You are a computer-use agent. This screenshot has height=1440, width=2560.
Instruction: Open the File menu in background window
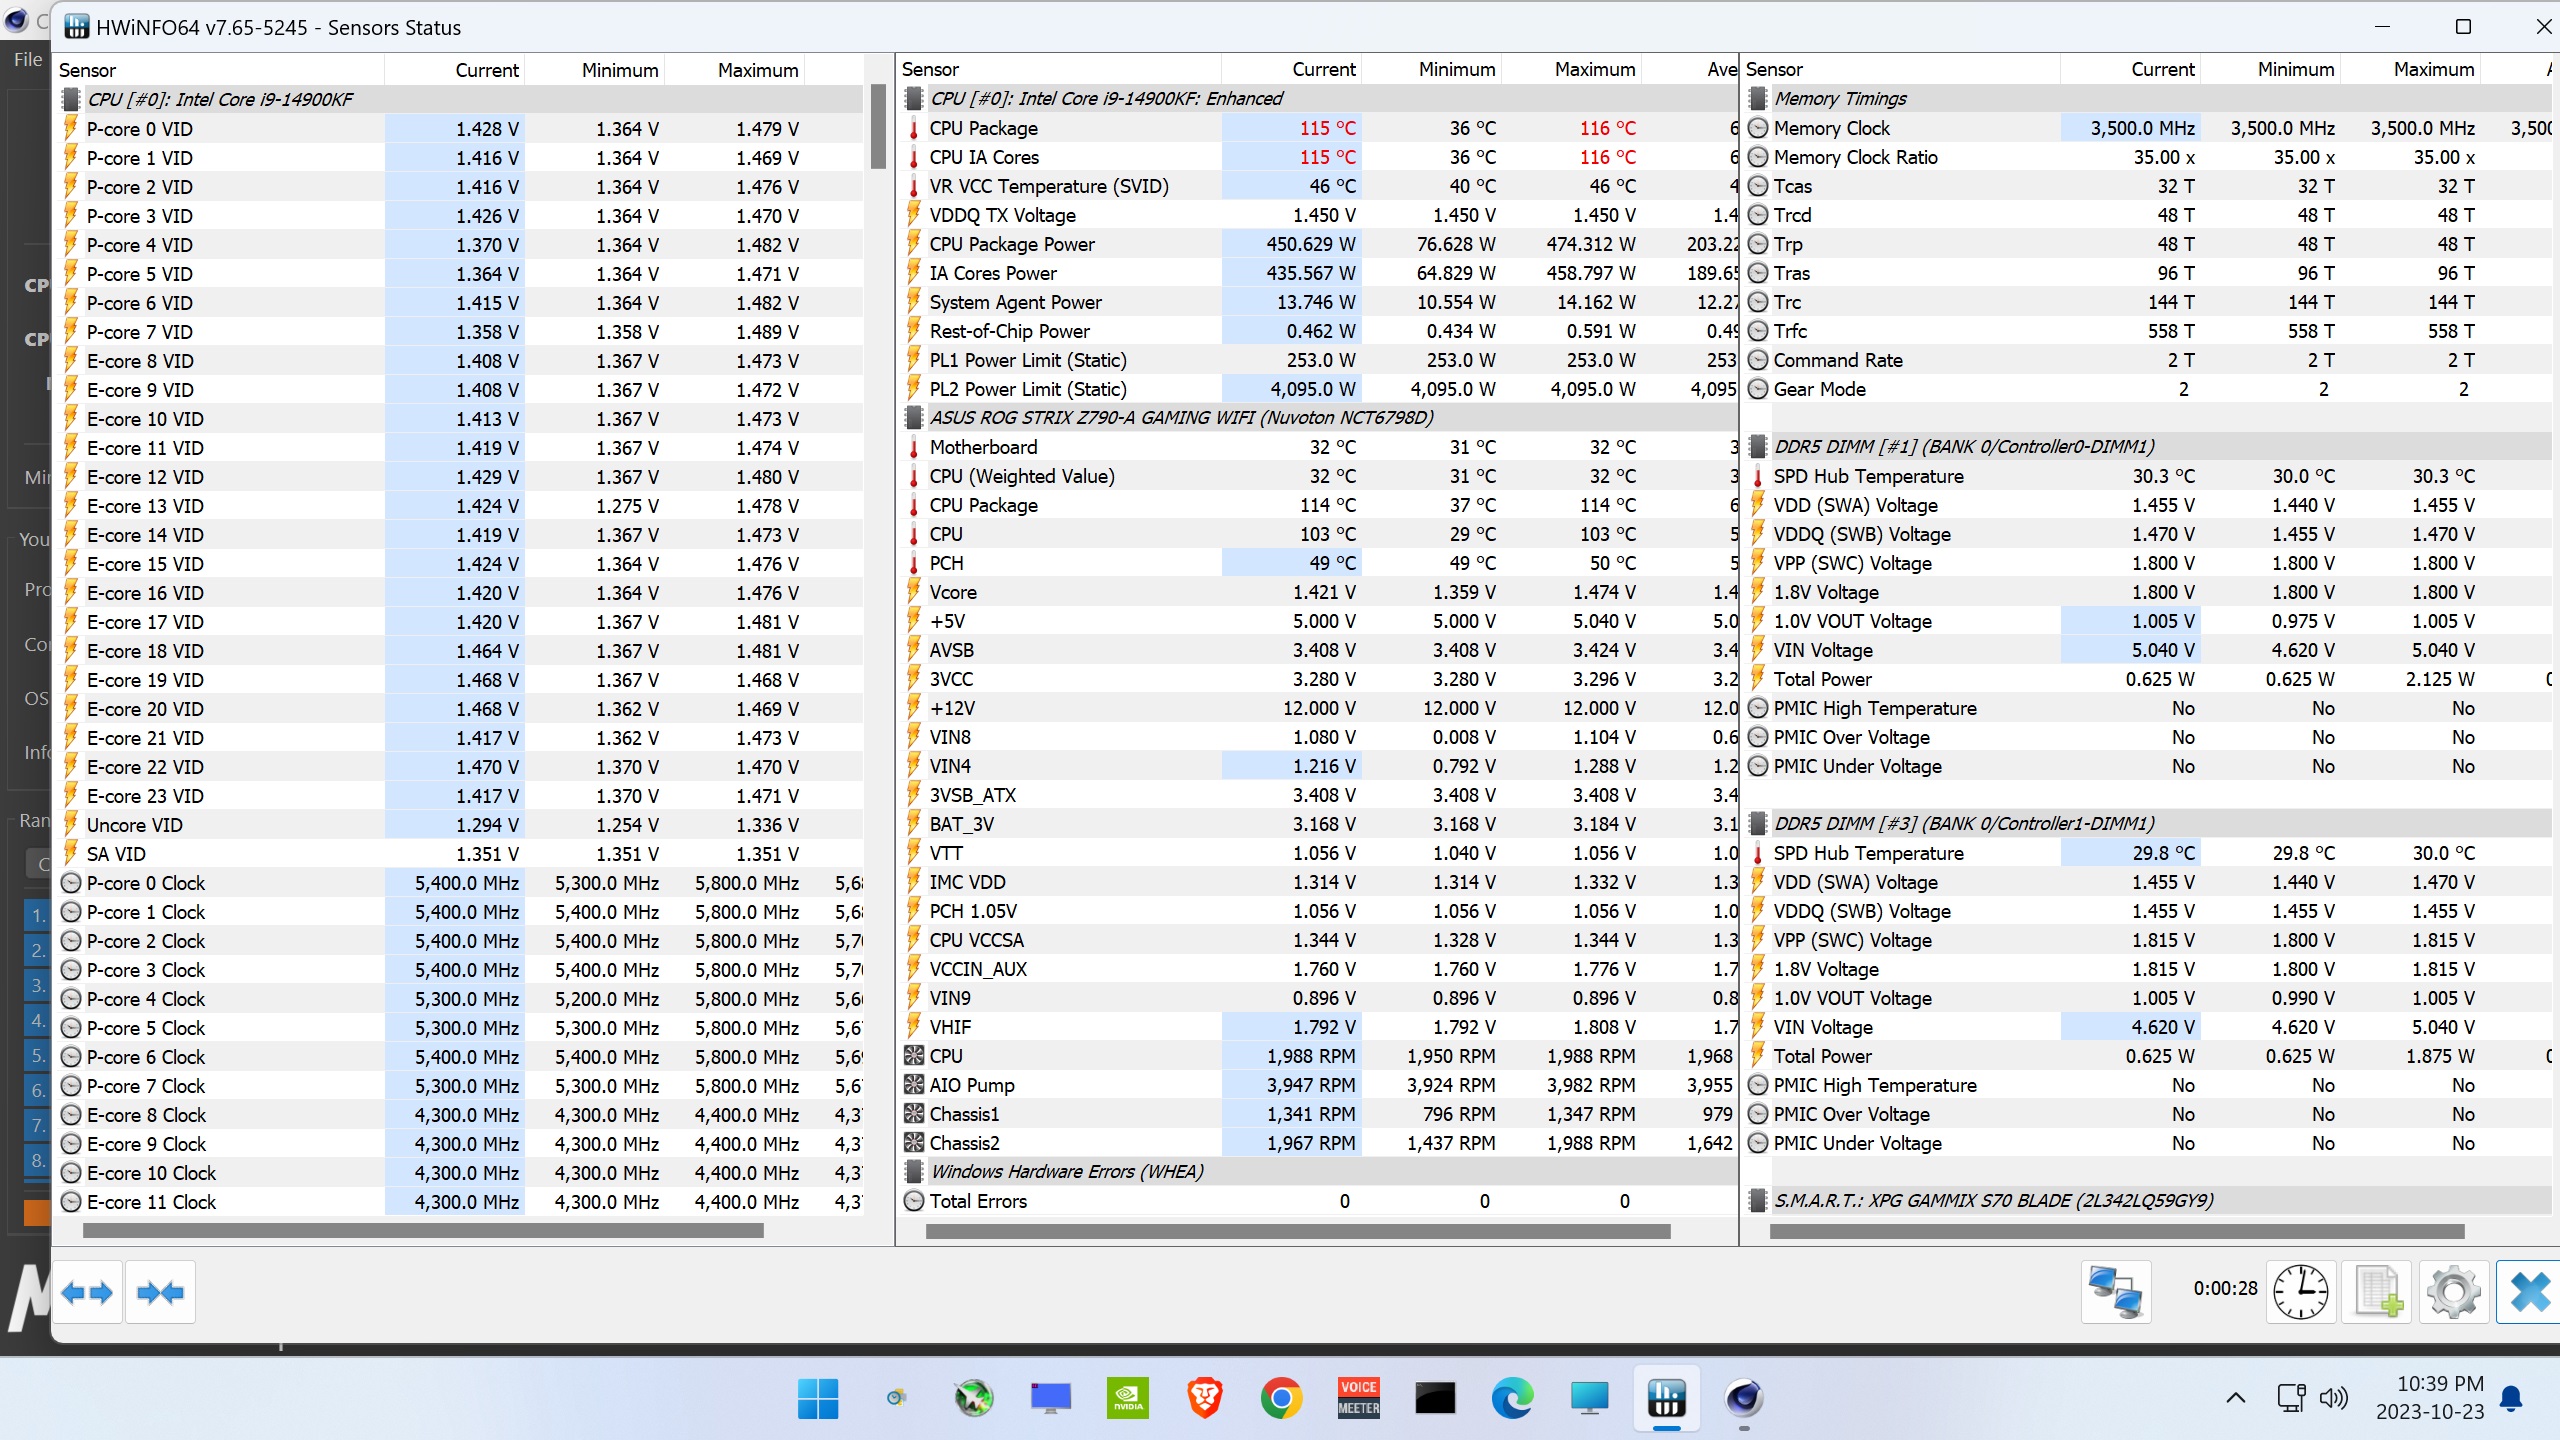tap(28, 59)
